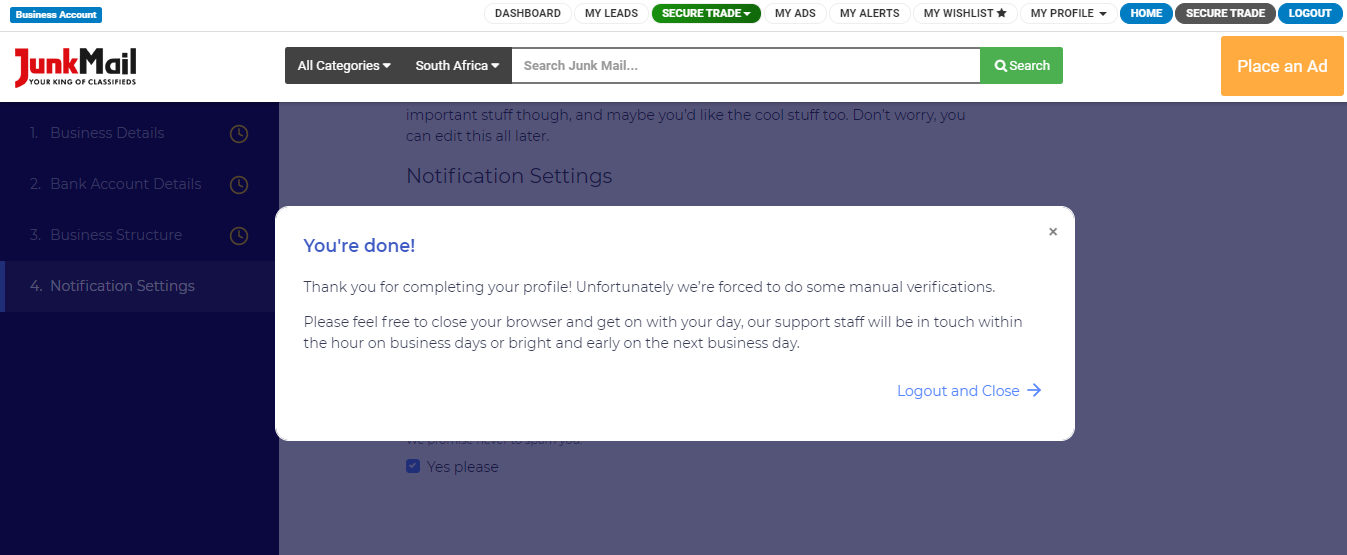Open the green Secure Trade dropdown
Screen dimensions: 1347x555
coord(706,14)
